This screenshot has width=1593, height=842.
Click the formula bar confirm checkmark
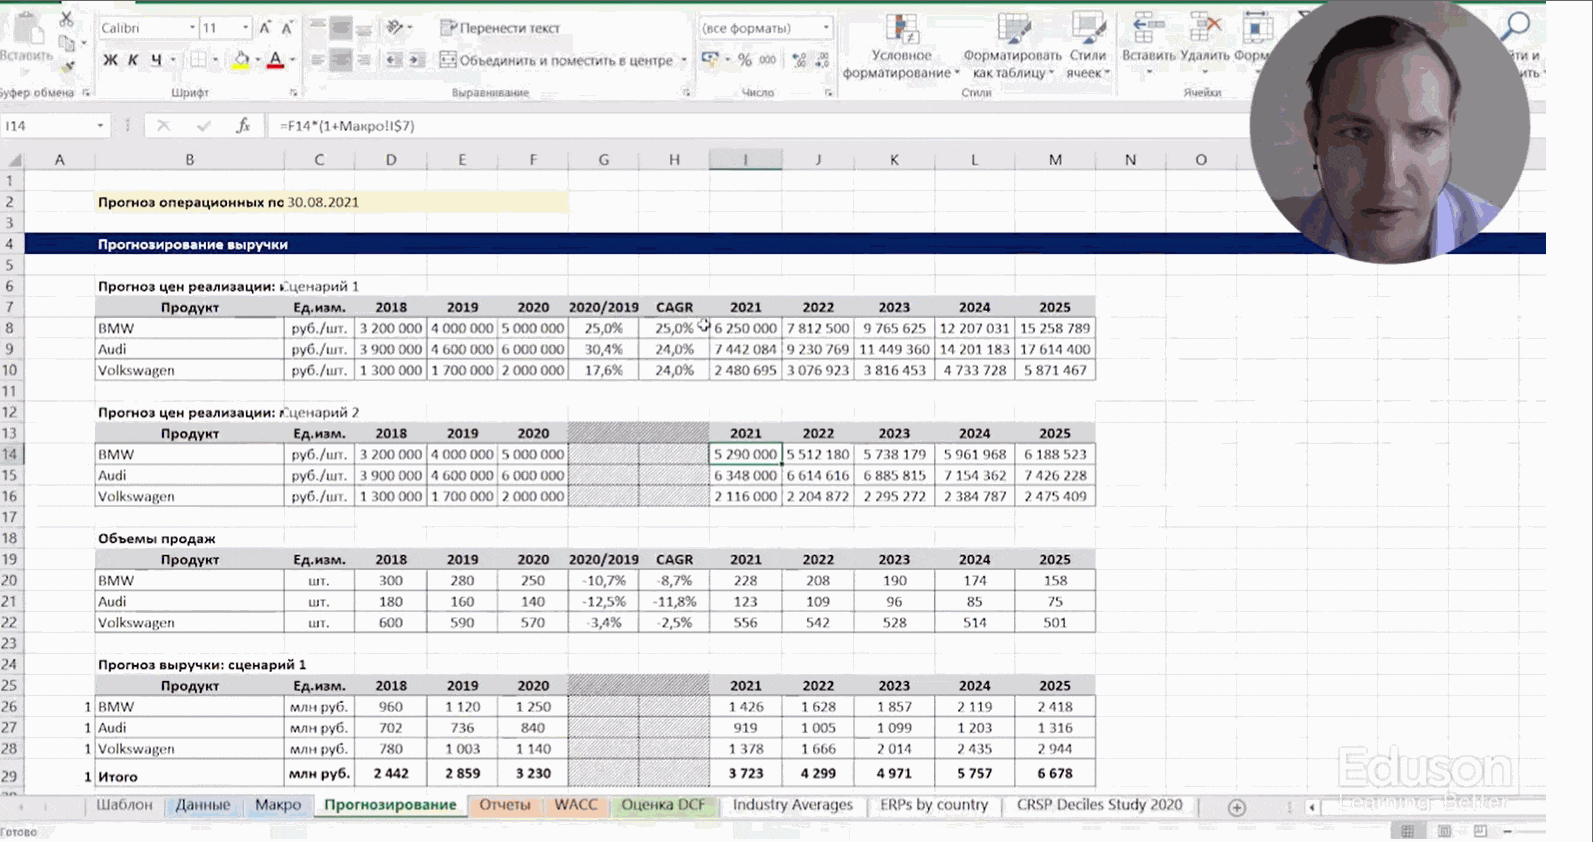(204, 126)
